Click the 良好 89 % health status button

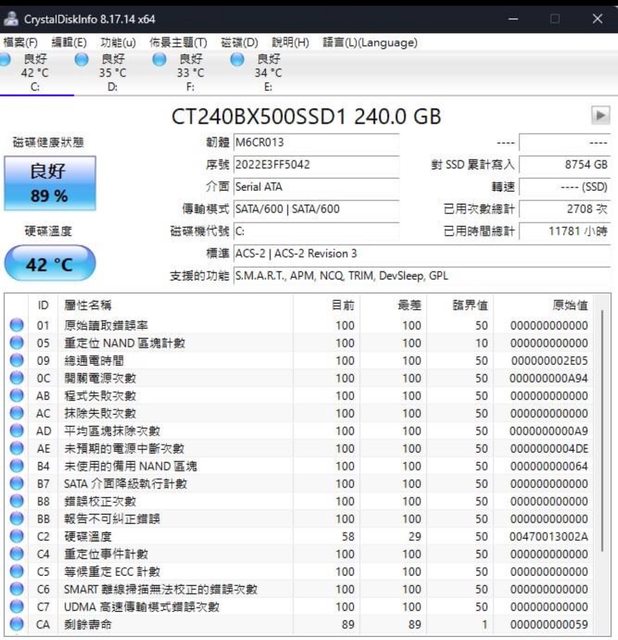pos(49,183)
